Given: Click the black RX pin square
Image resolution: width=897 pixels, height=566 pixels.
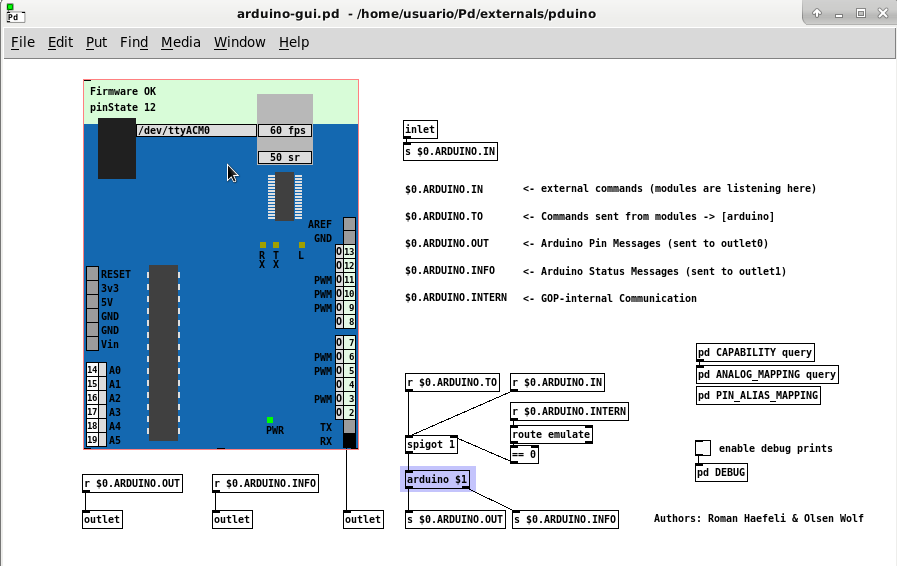Looking at the screenshot, I should tap(349, 441).
